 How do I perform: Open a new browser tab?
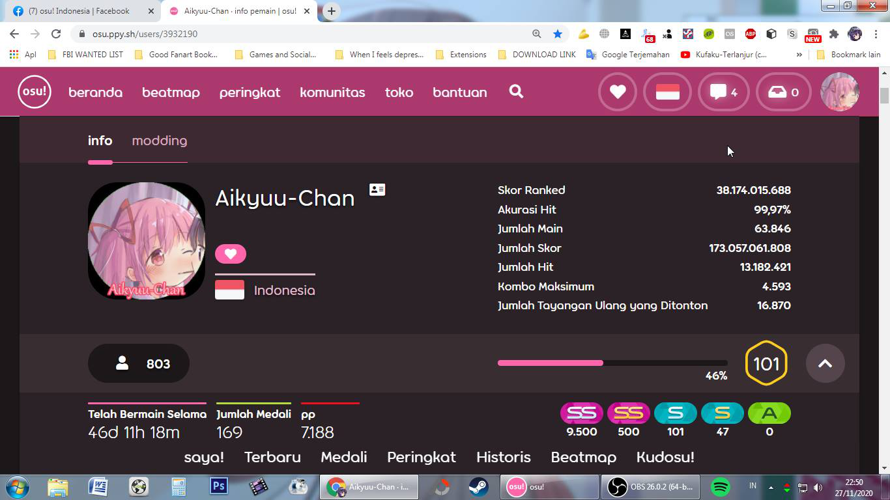(x=331, y=11)
